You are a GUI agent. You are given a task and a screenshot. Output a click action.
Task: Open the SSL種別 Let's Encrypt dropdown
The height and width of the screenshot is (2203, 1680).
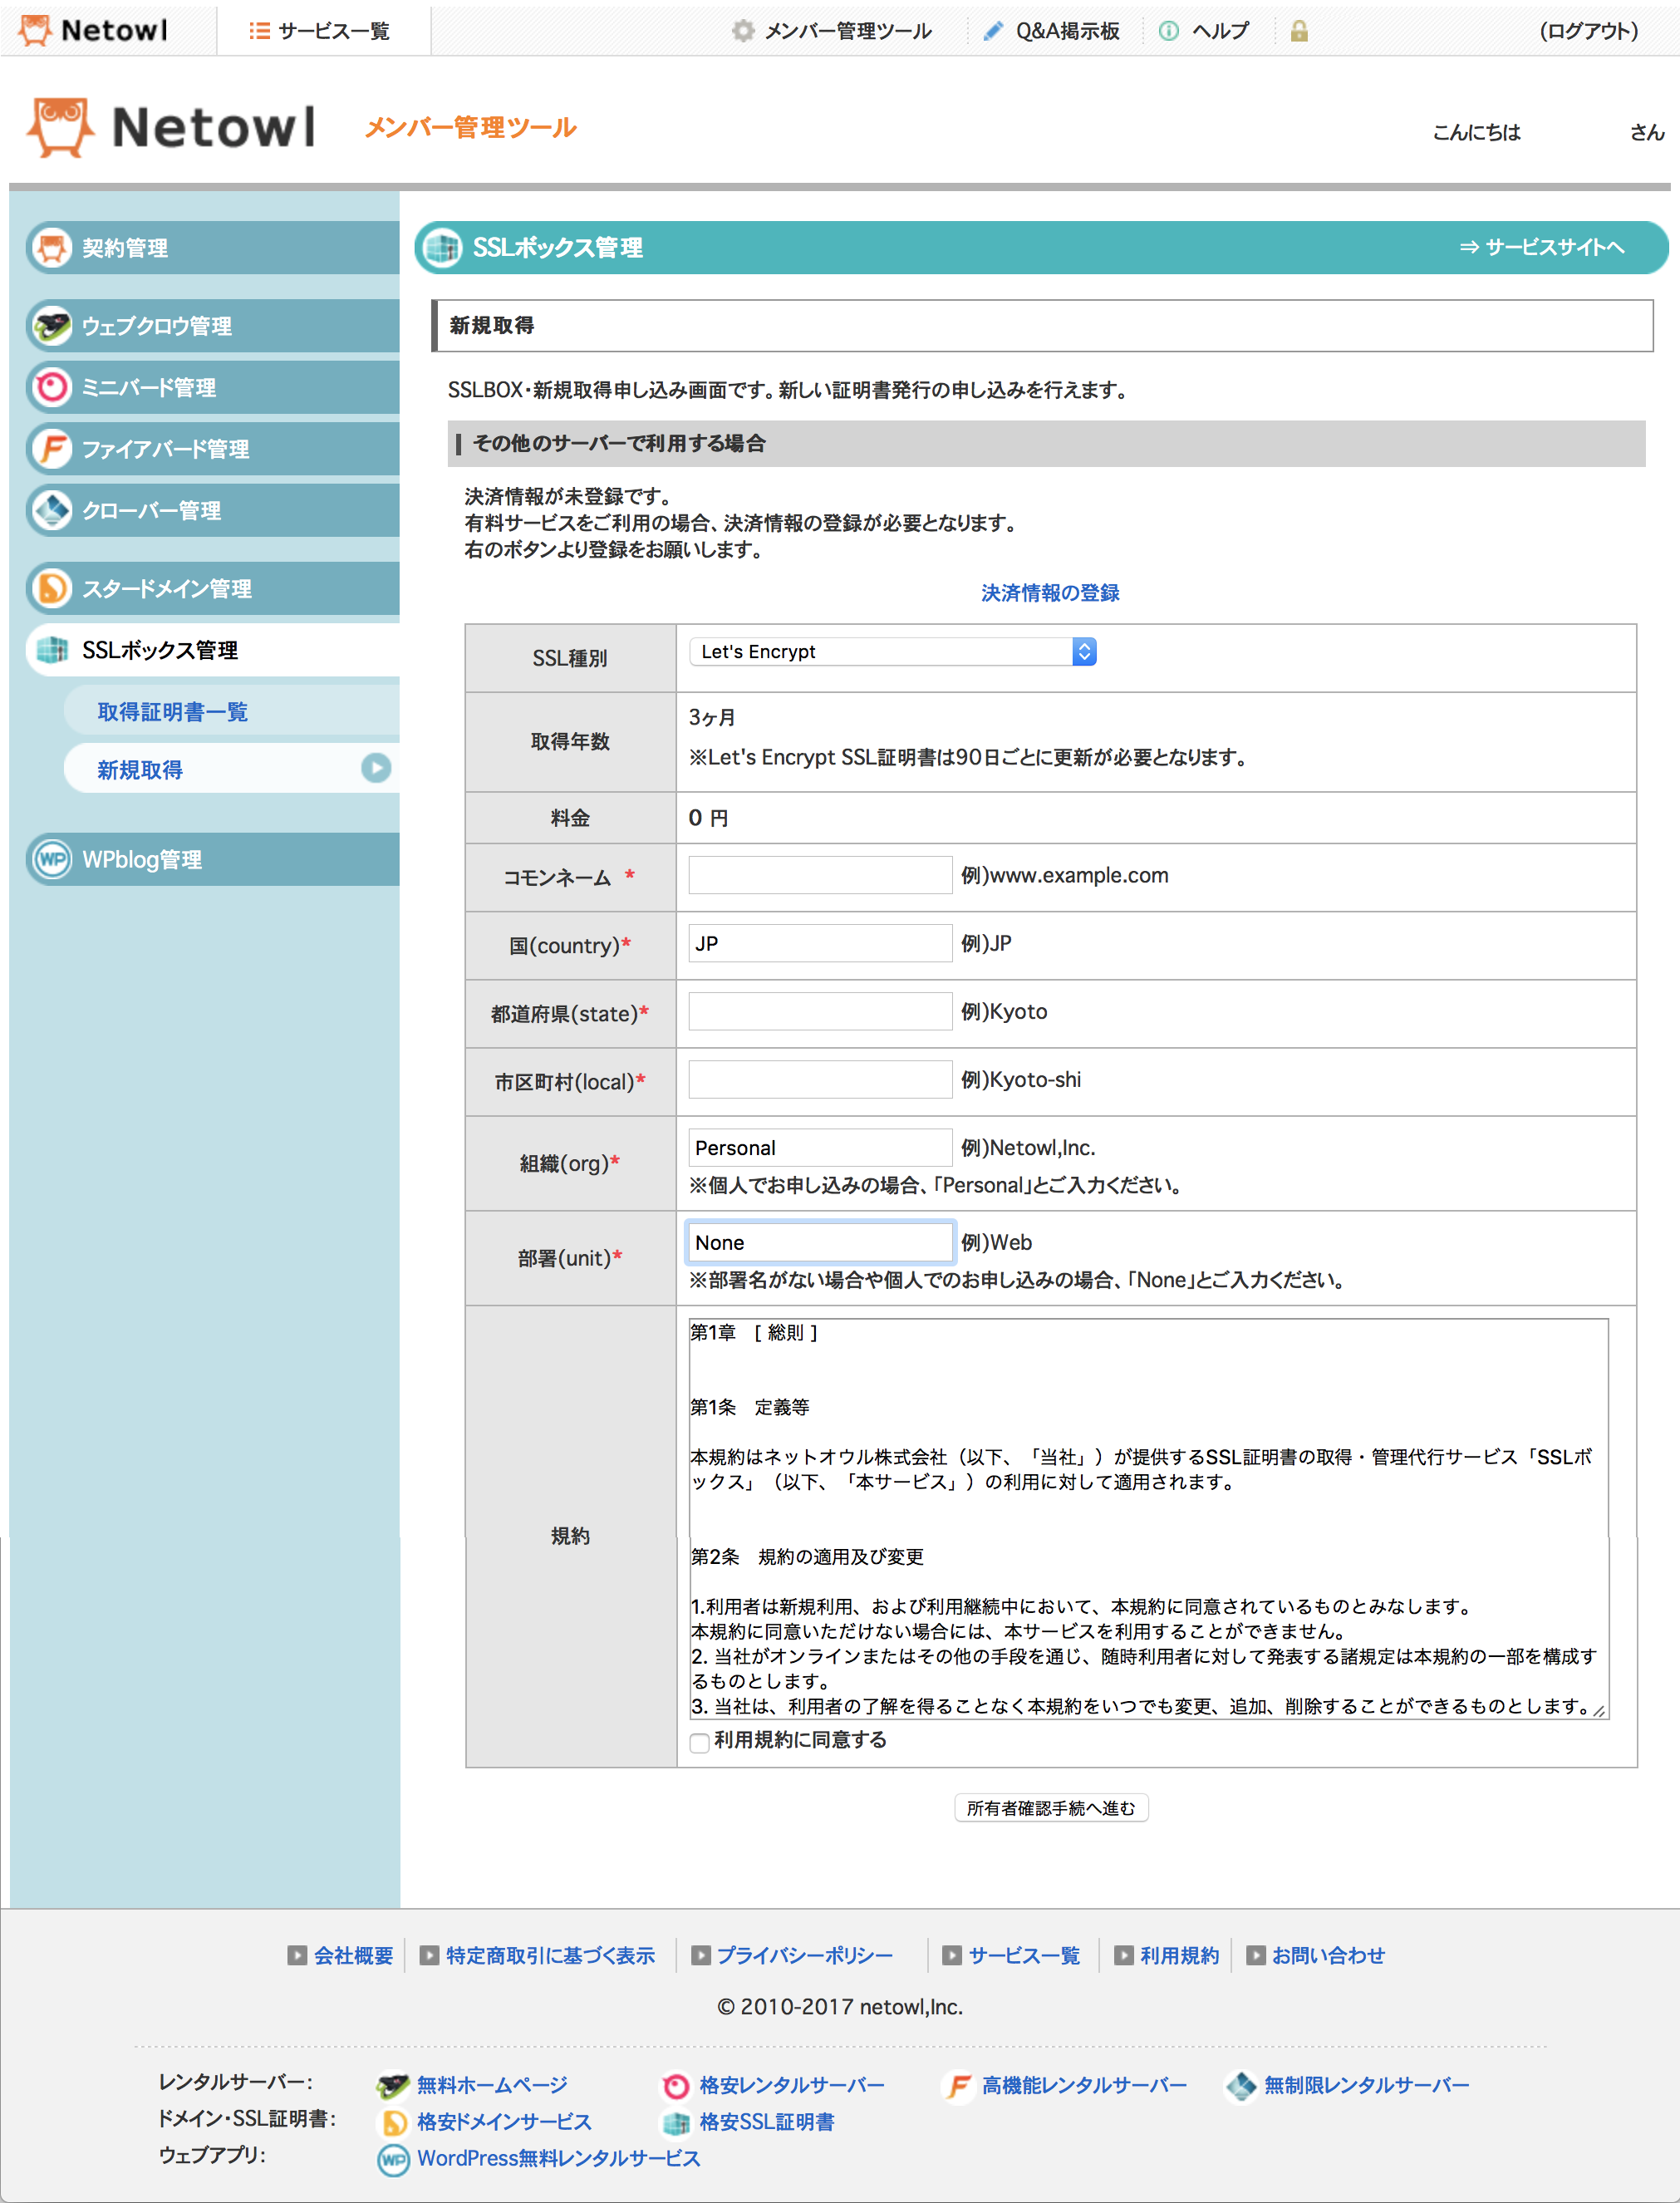coord(892,652)
